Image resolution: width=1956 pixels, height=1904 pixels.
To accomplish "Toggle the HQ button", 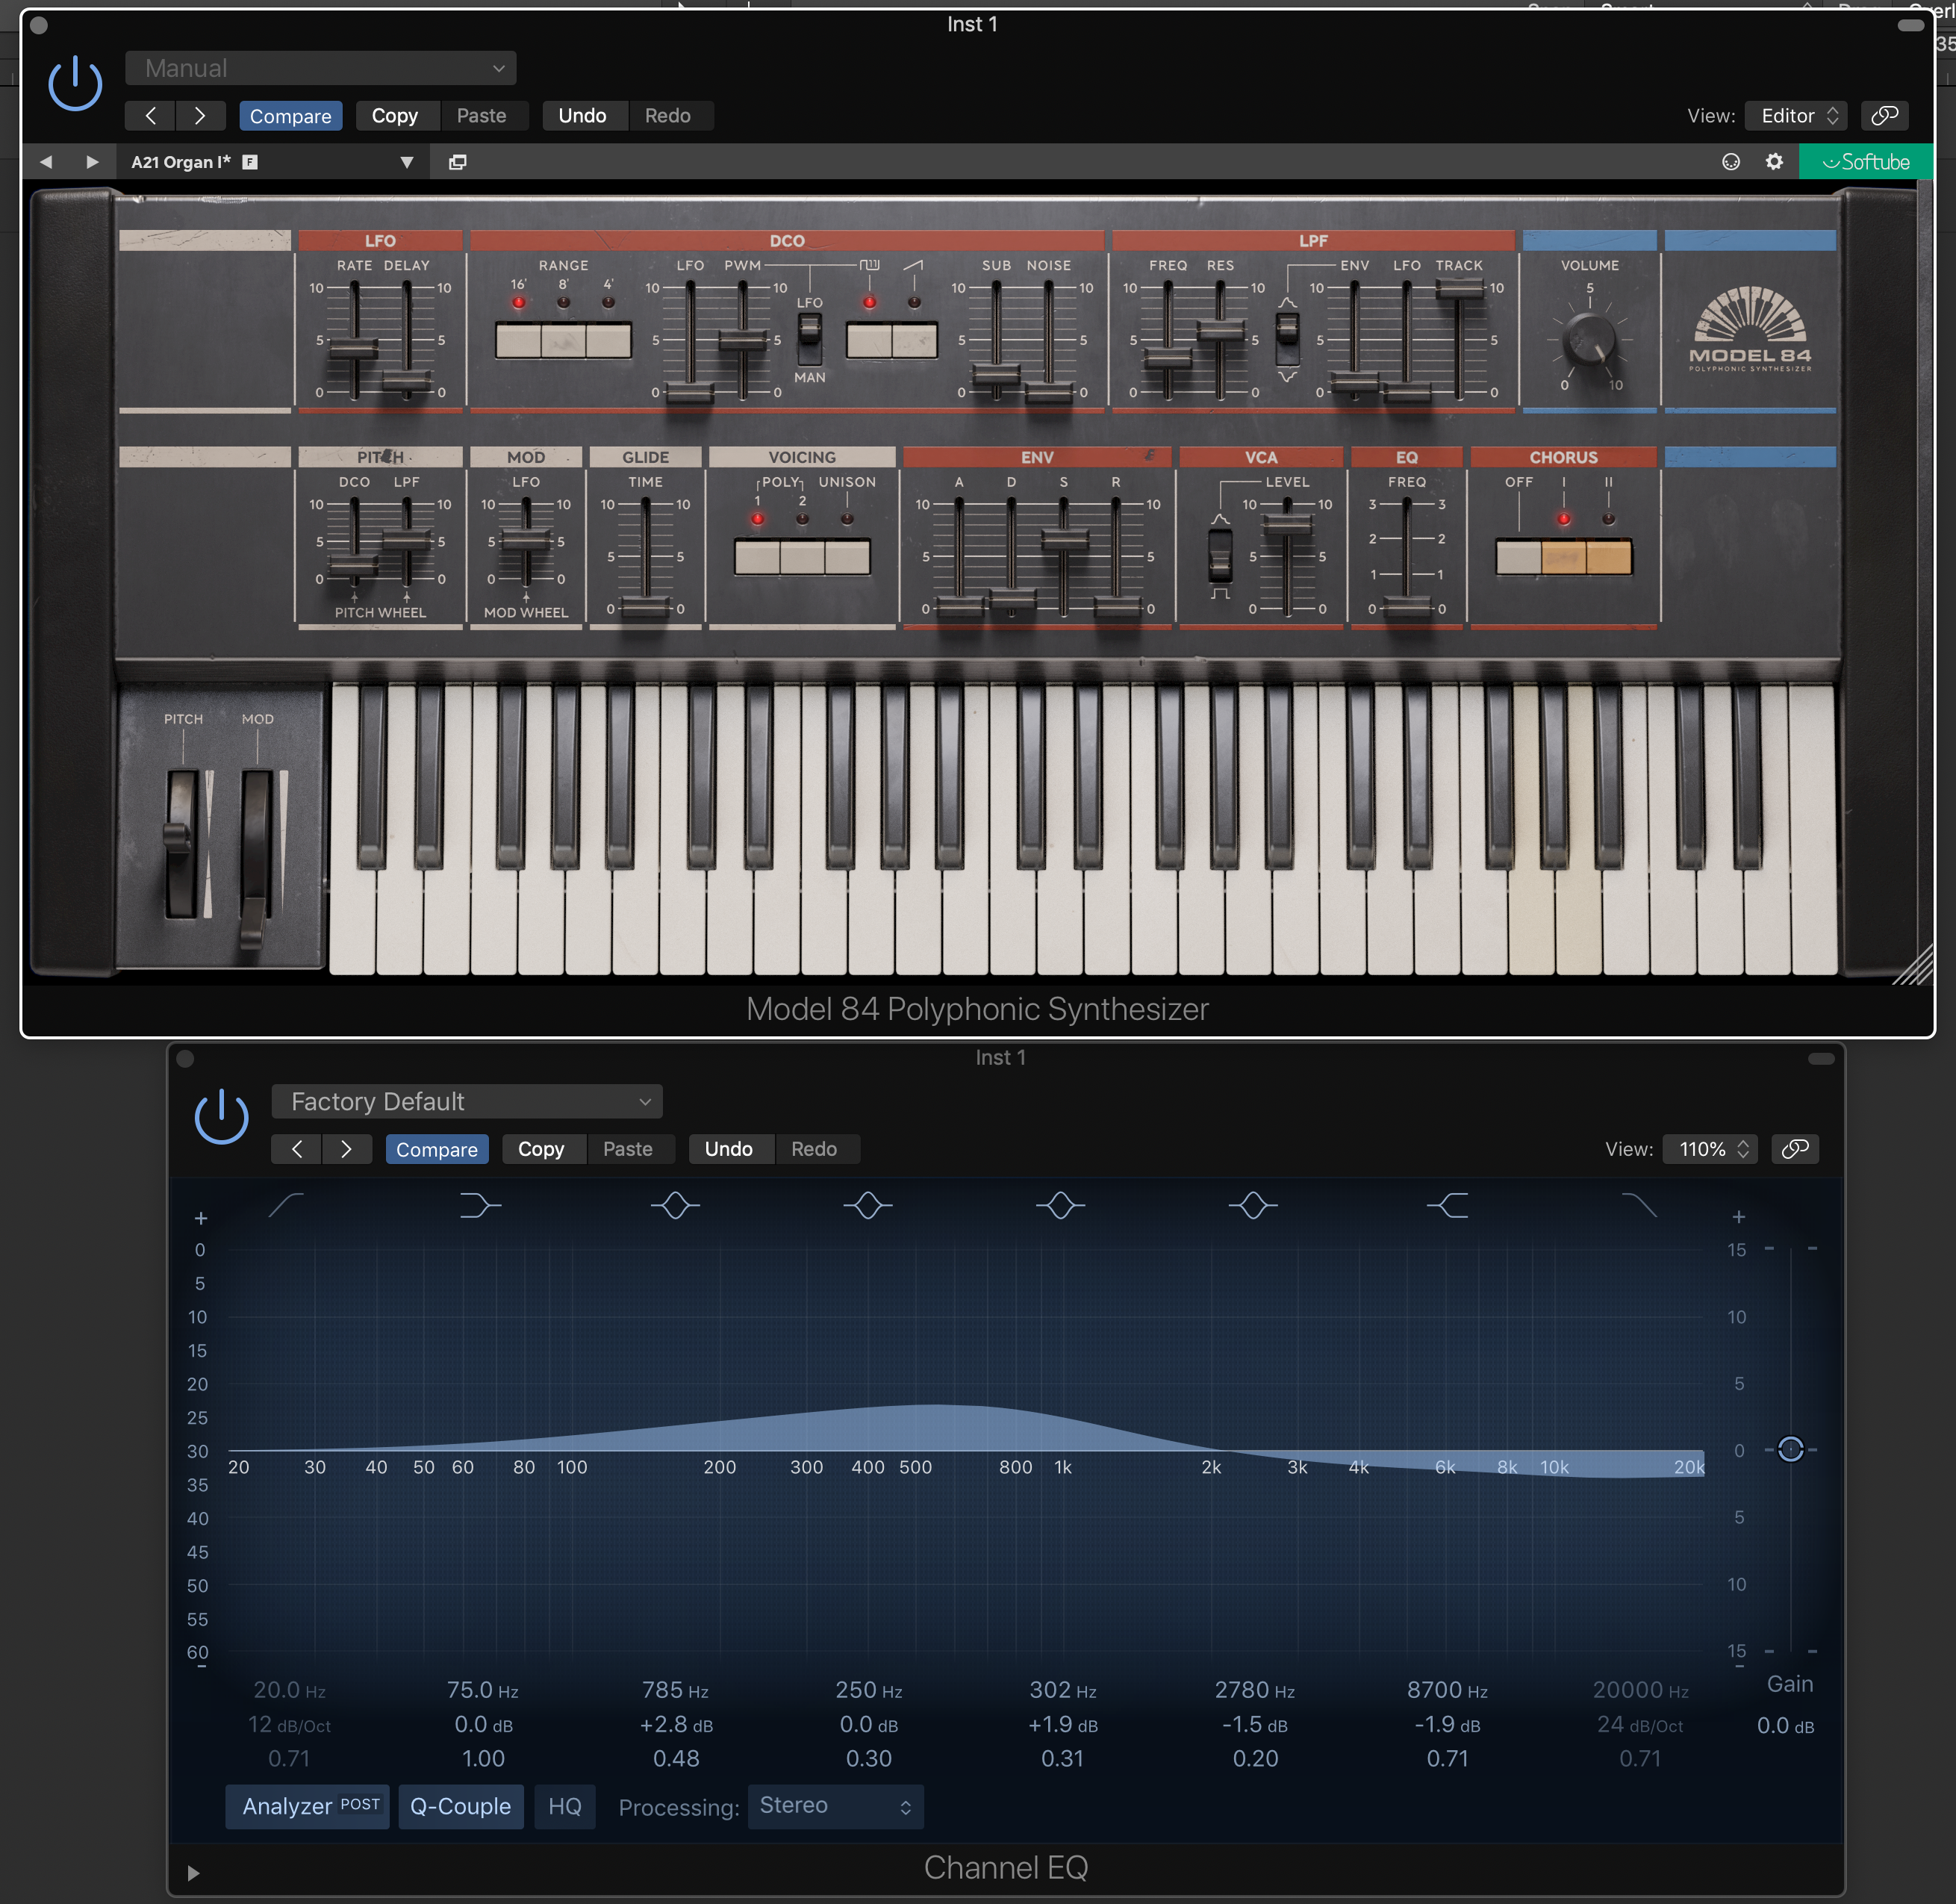I will 565,1807.
